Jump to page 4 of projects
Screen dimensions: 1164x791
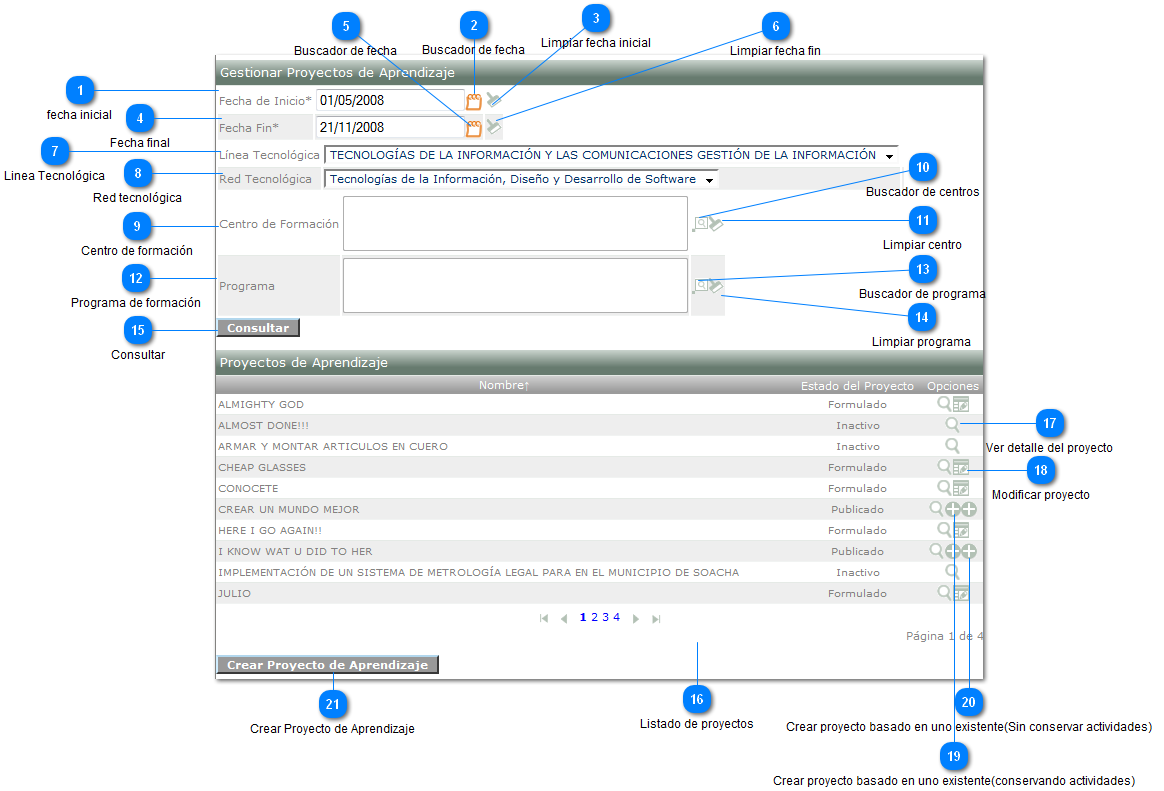[x=616, y=618]
